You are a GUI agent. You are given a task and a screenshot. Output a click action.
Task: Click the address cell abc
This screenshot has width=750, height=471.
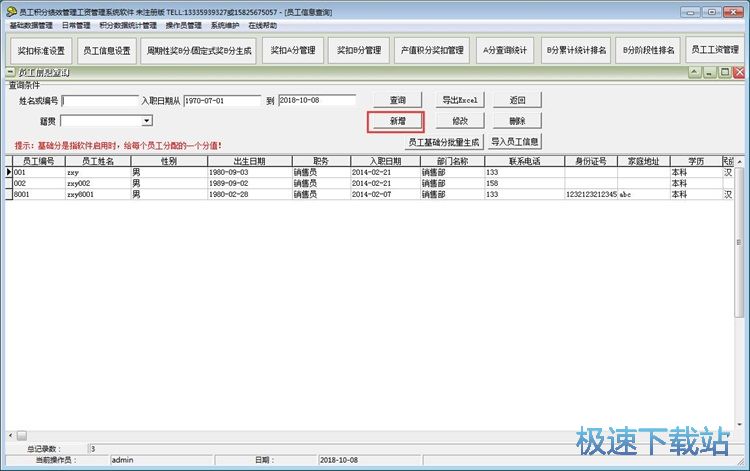click(644, 194)
